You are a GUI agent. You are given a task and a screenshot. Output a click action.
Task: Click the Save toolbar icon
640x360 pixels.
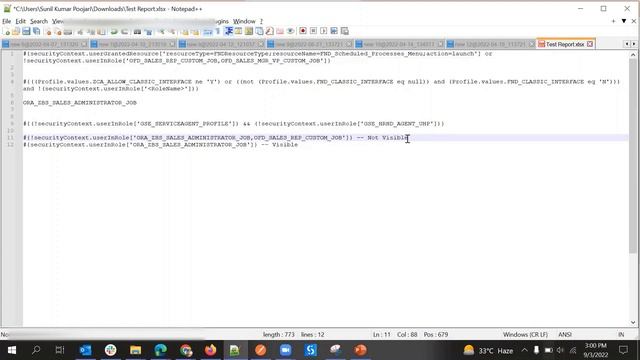(x=26, y=31)
